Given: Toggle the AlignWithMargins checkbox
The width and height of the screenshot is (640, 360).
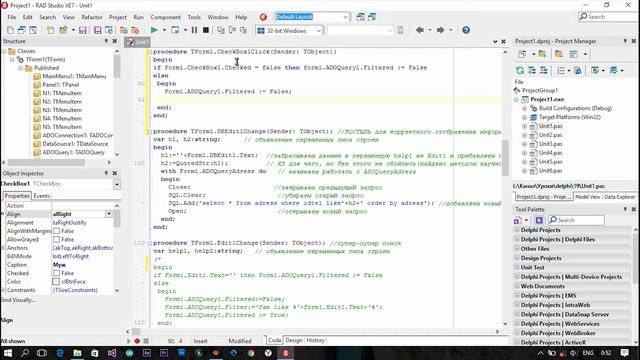Looking at the screenshot, I should (x=56, y=231).
